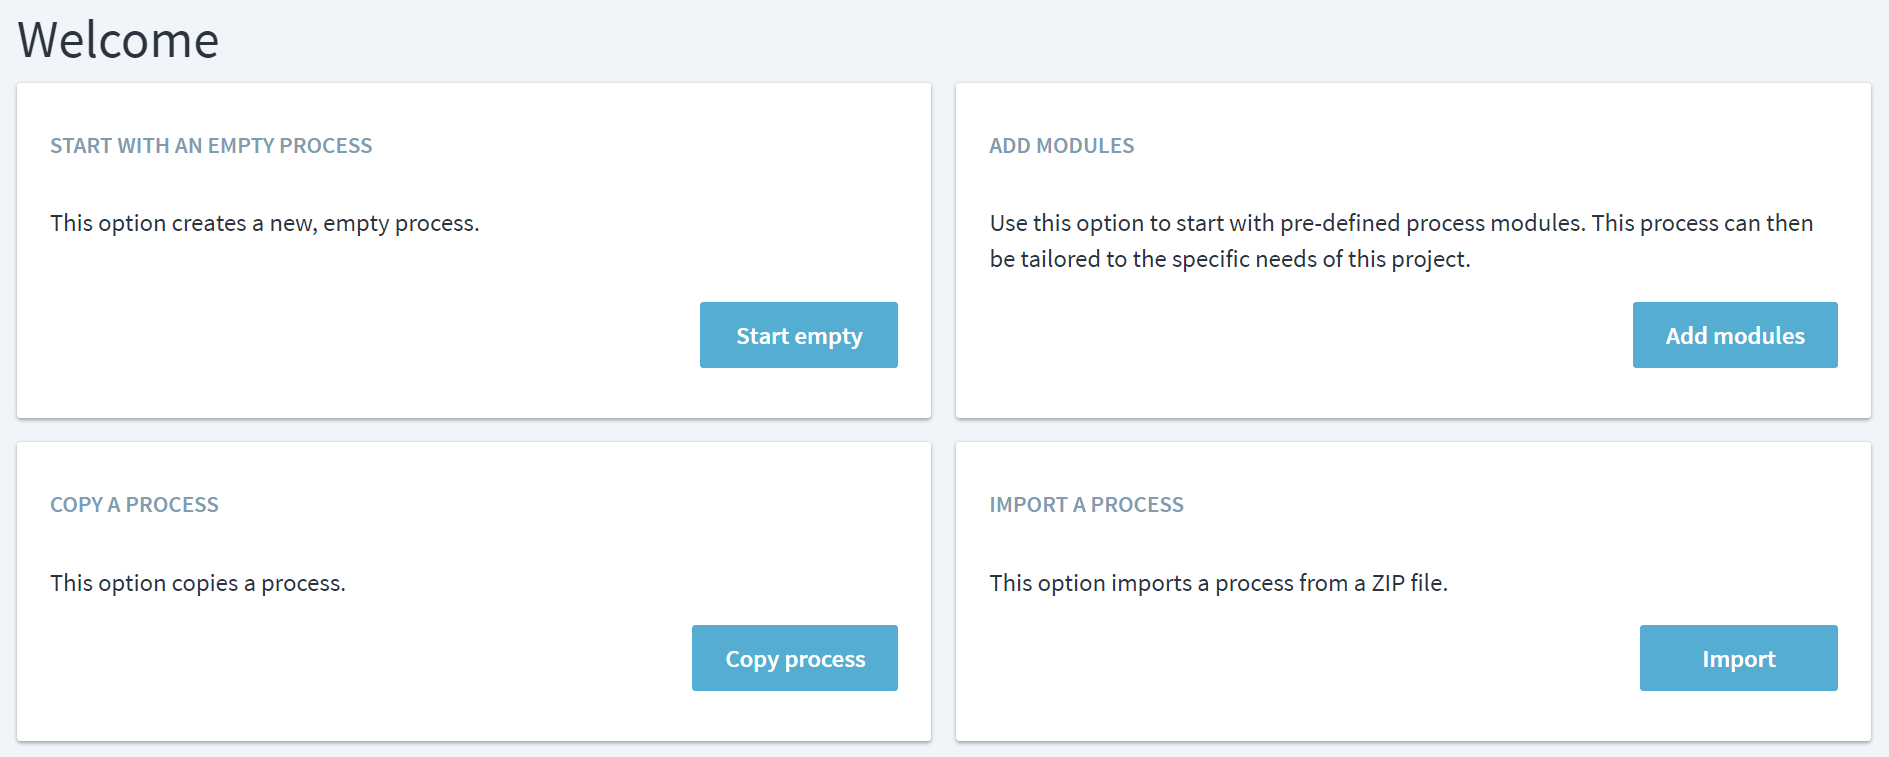1889x757 pixels.
Task: Click empty space left of Import button
Action: [1300, 658]
